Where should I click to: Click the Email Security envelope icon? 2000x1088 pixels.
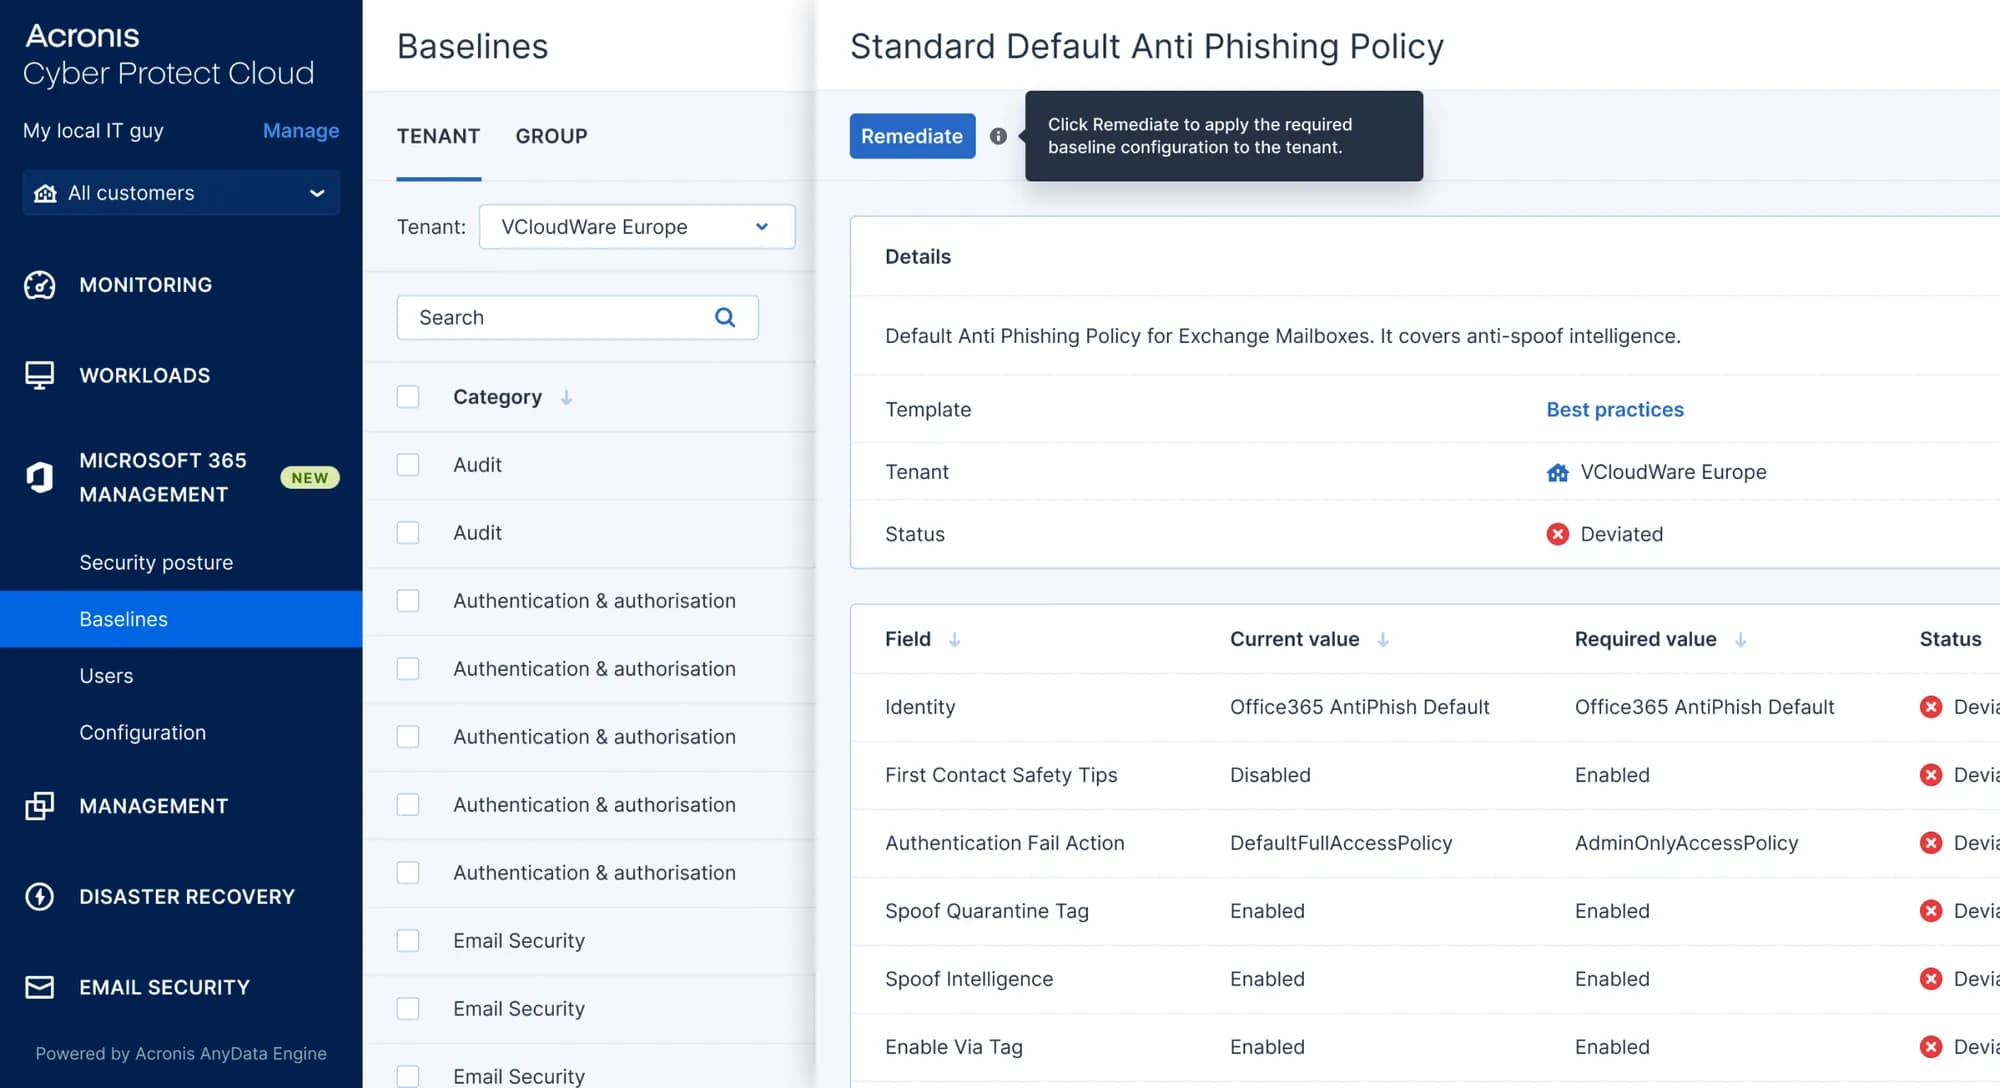click(40, 987)
